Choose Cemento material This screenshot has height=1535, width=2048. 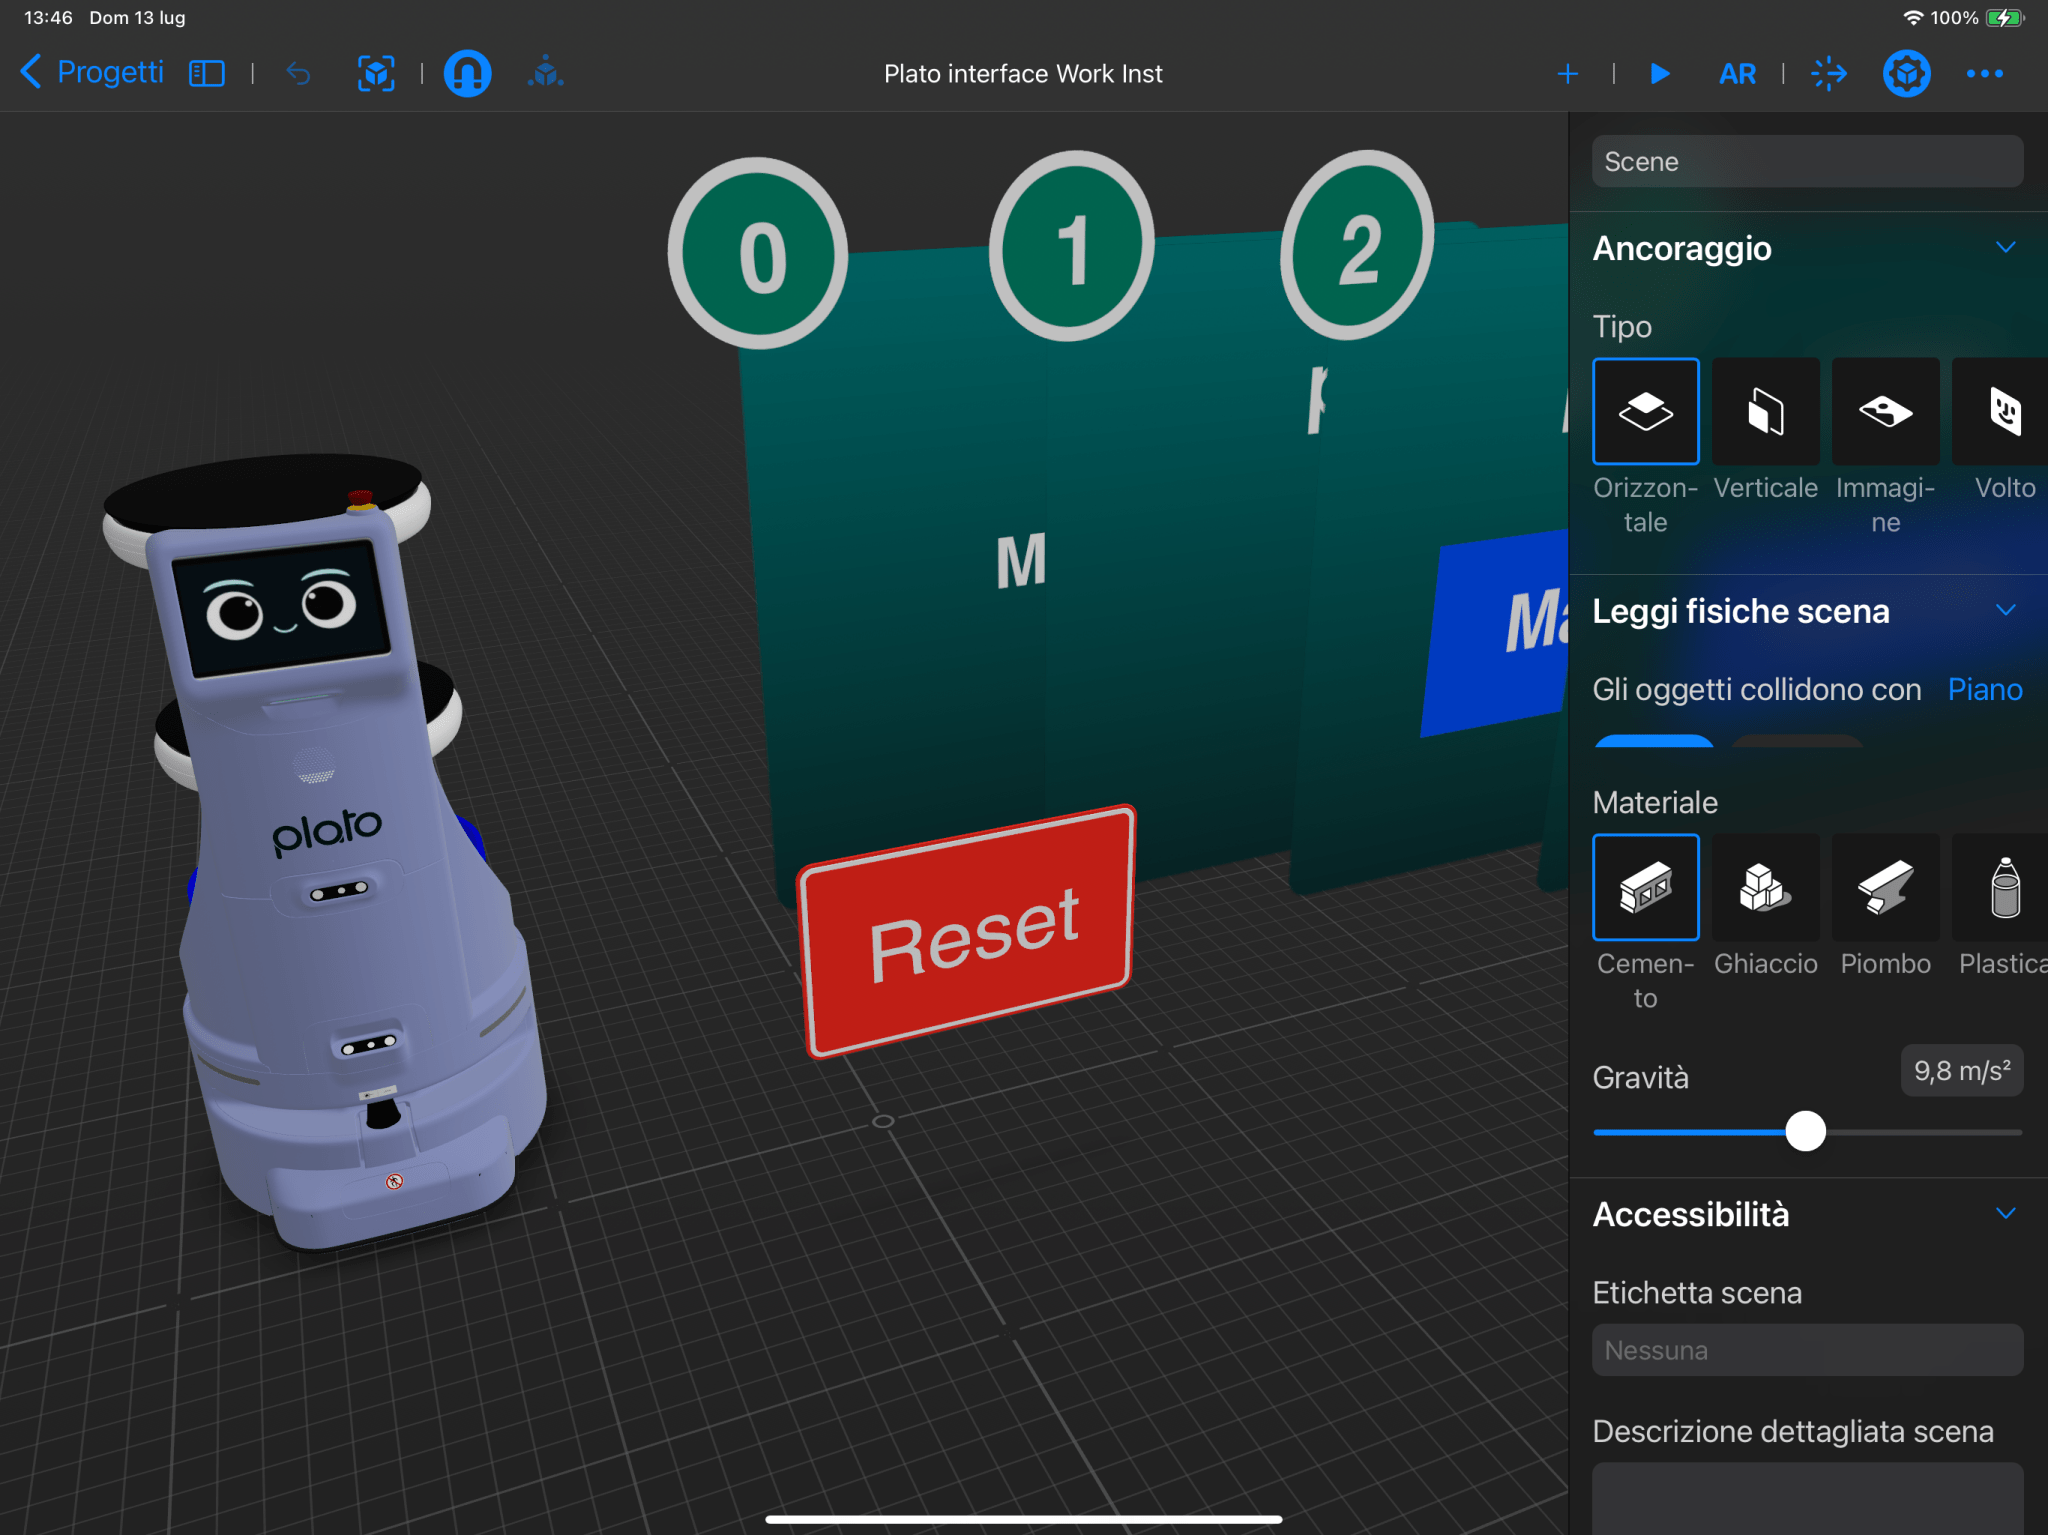pyautogui.click(x=1645, y=887)
